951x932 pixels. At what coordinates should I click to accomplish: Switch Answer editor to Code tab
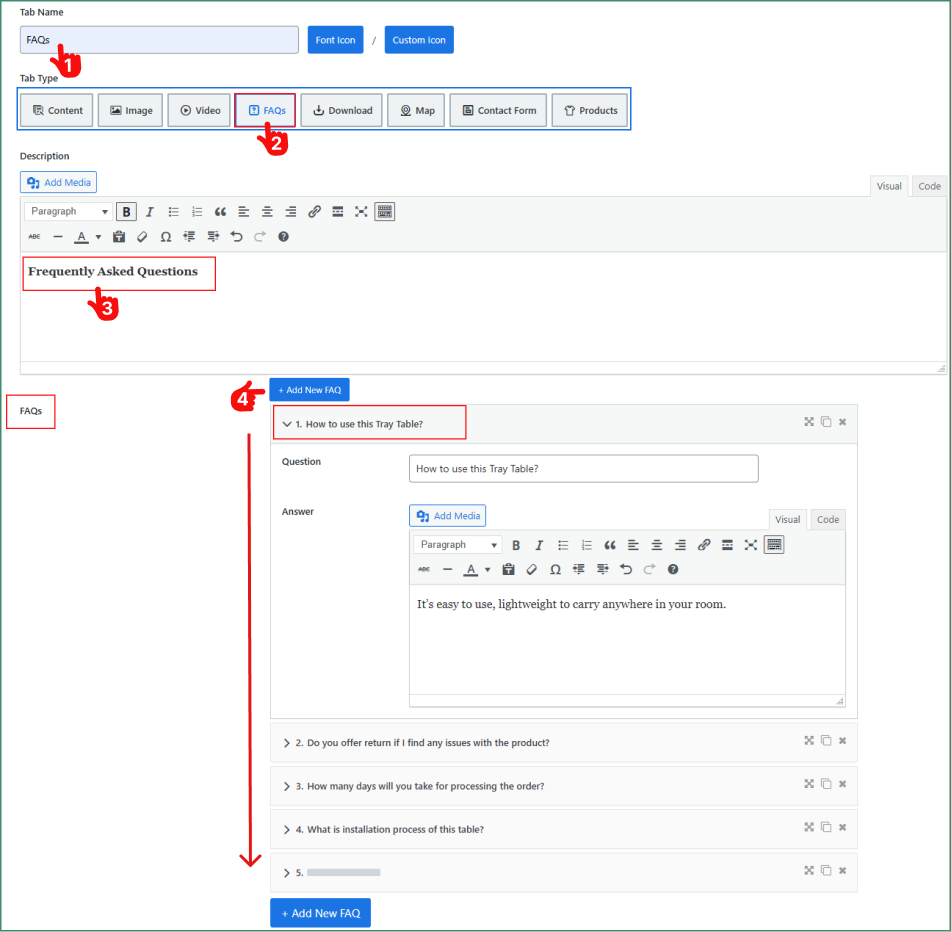pos(828,520)
